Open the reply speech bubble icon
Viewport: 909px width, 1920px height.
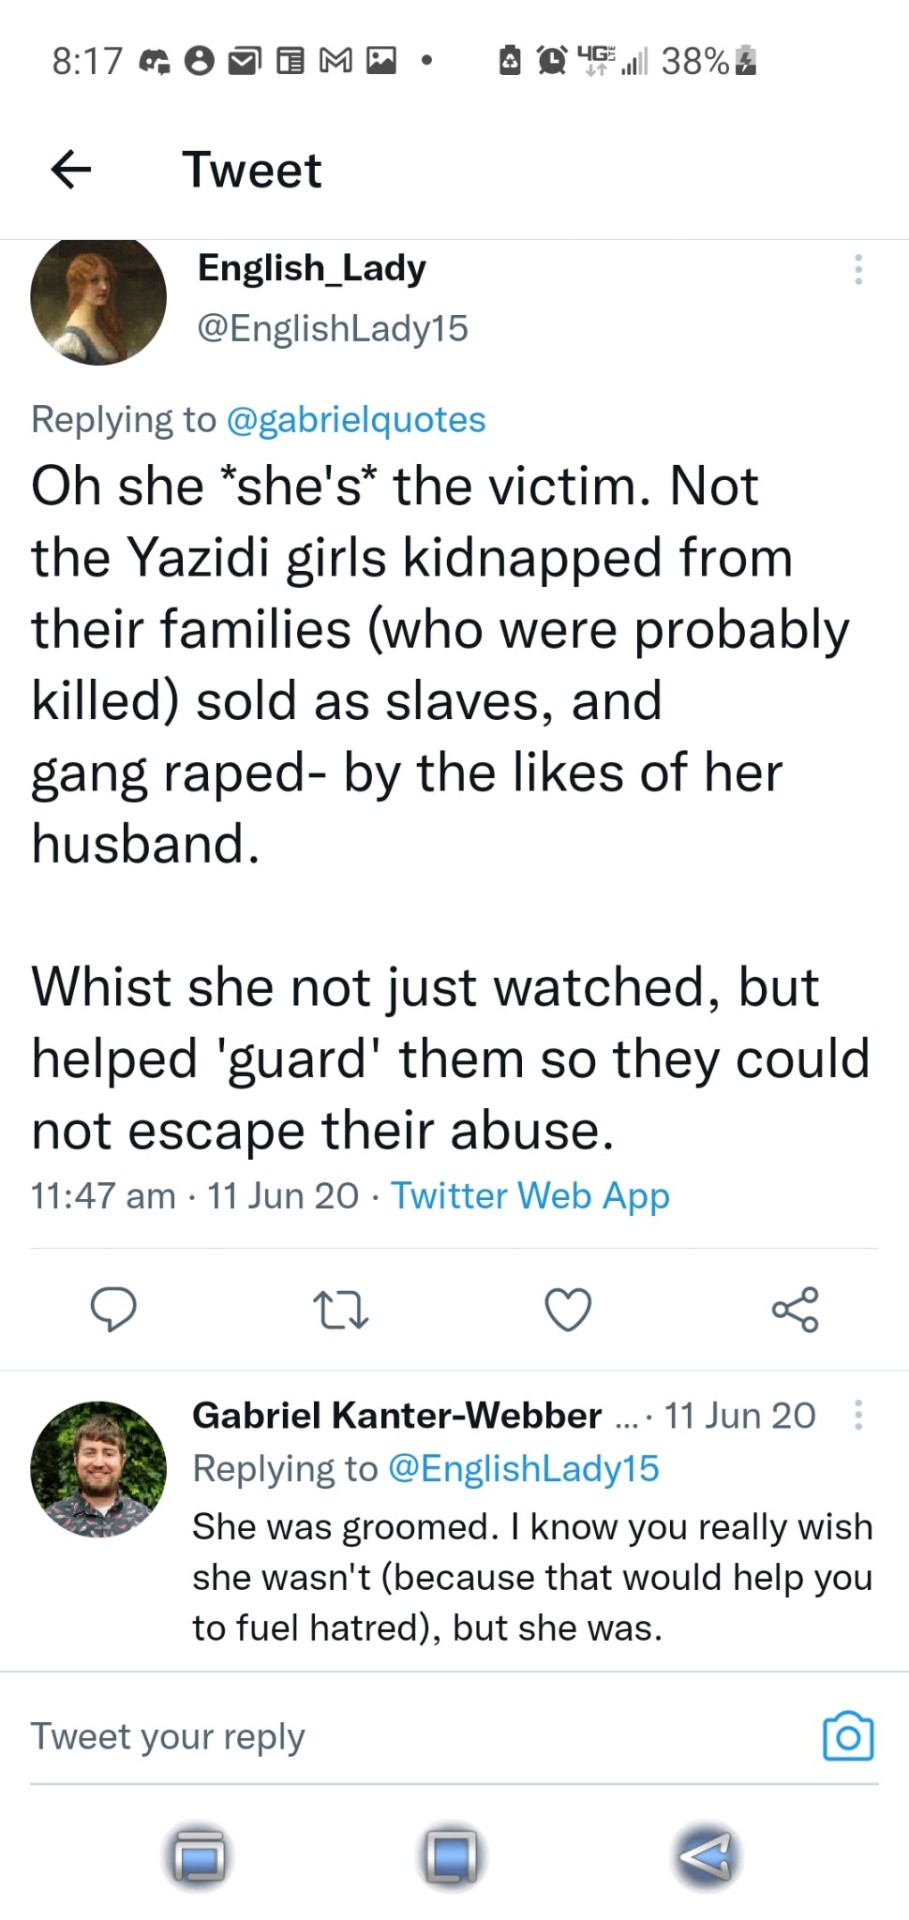[113, 1309]
